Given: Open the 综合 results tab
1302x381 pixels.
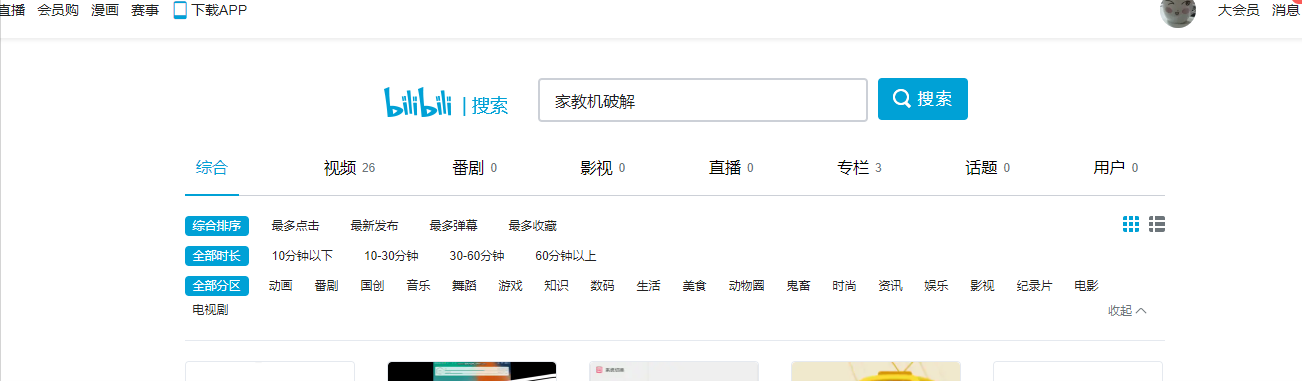Looking at the screenshot, I should pyautogui.click(x=211, y=167).
